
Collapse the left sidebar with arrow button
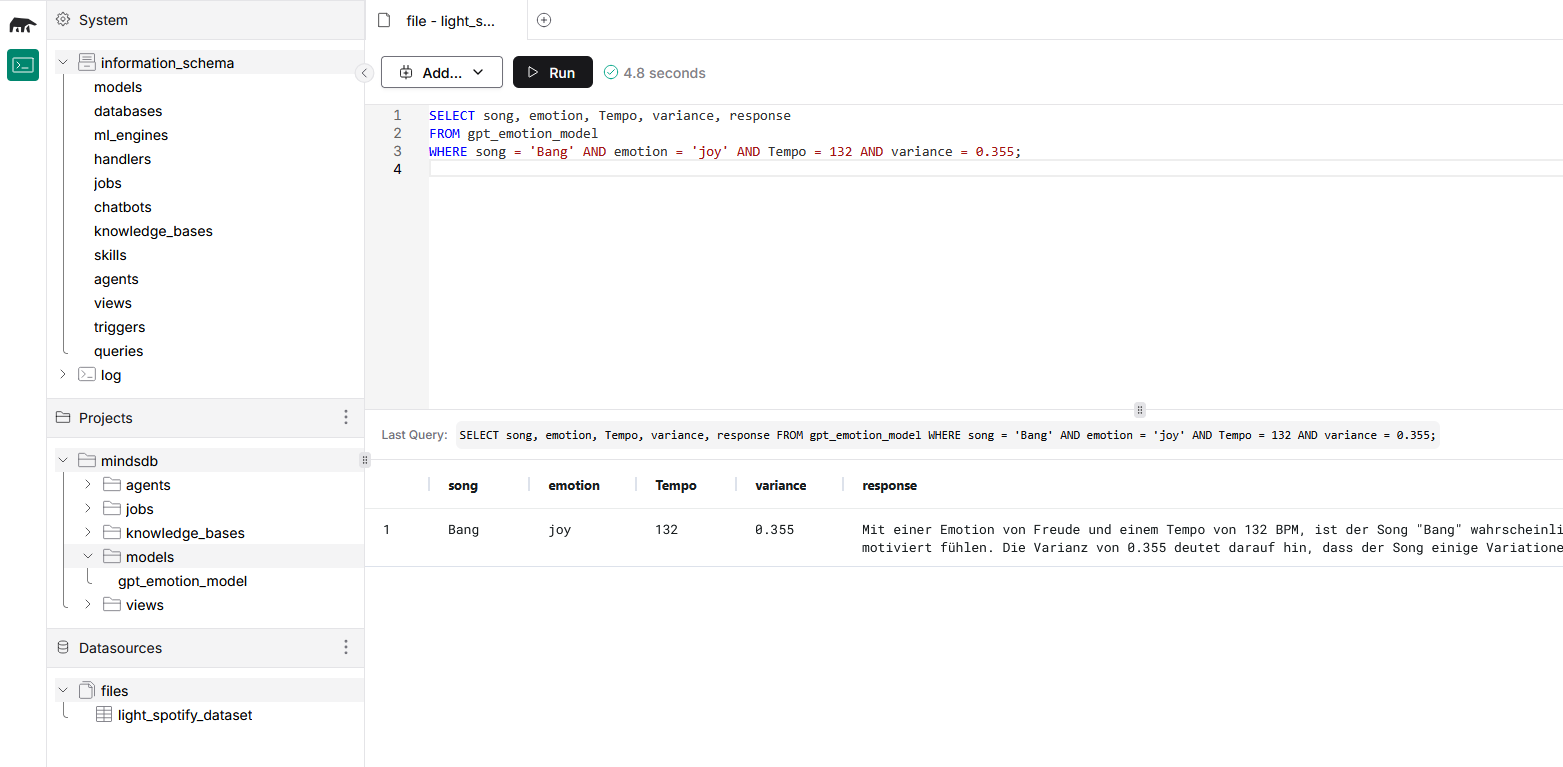pyautogui.click(x=364, y=73)
